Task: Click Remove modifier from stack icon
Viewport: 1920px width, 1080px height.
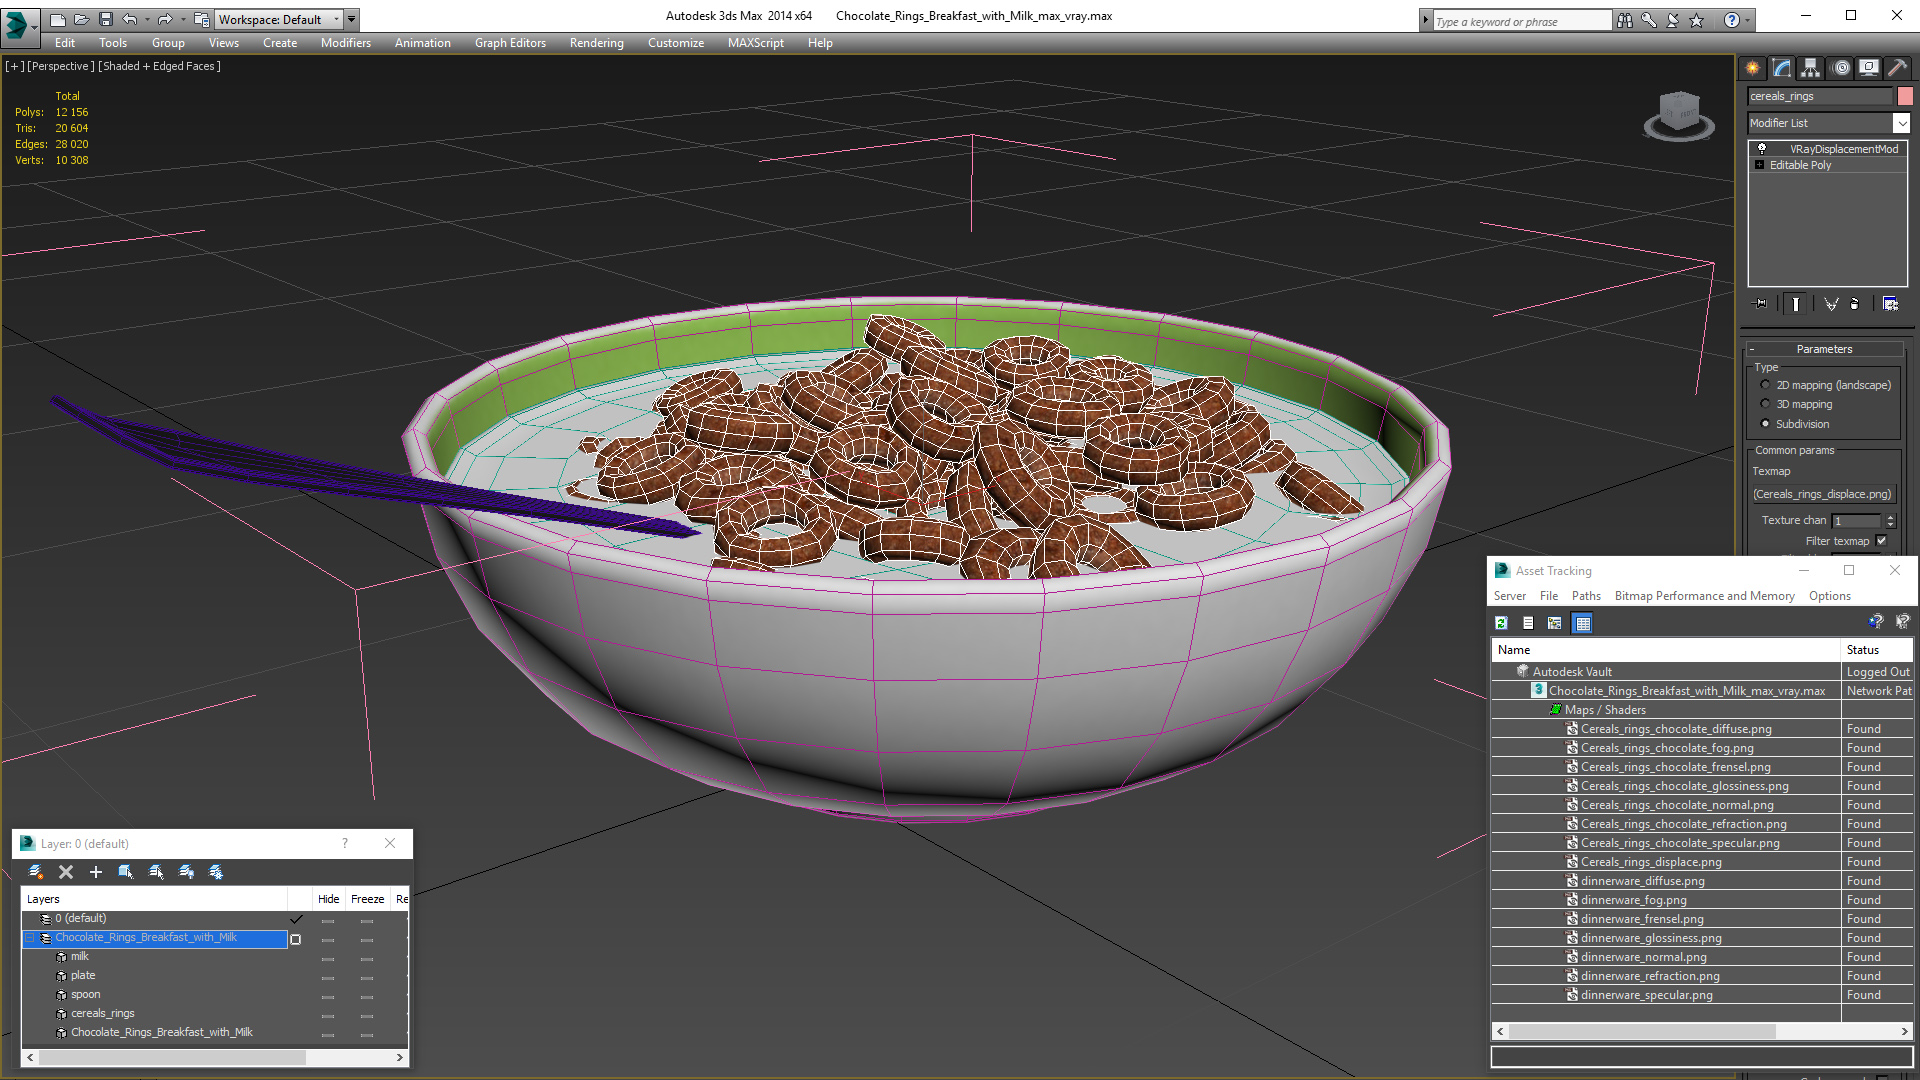Action: [1855, 304]
